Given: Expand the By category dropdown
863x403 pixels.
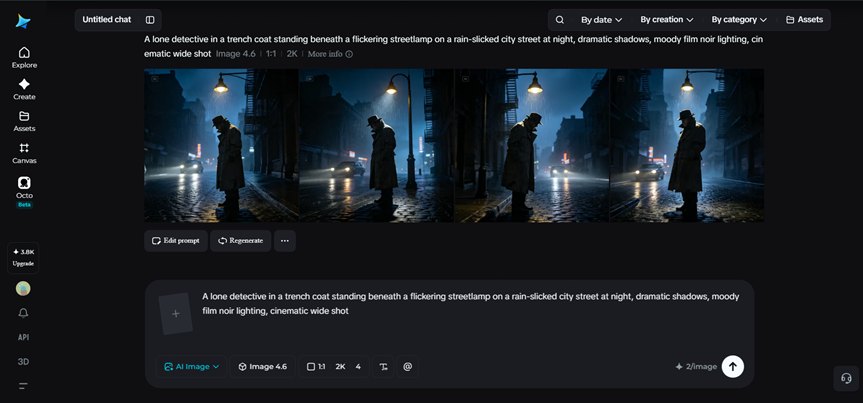Looking at the screenshot, I should 739,20.
